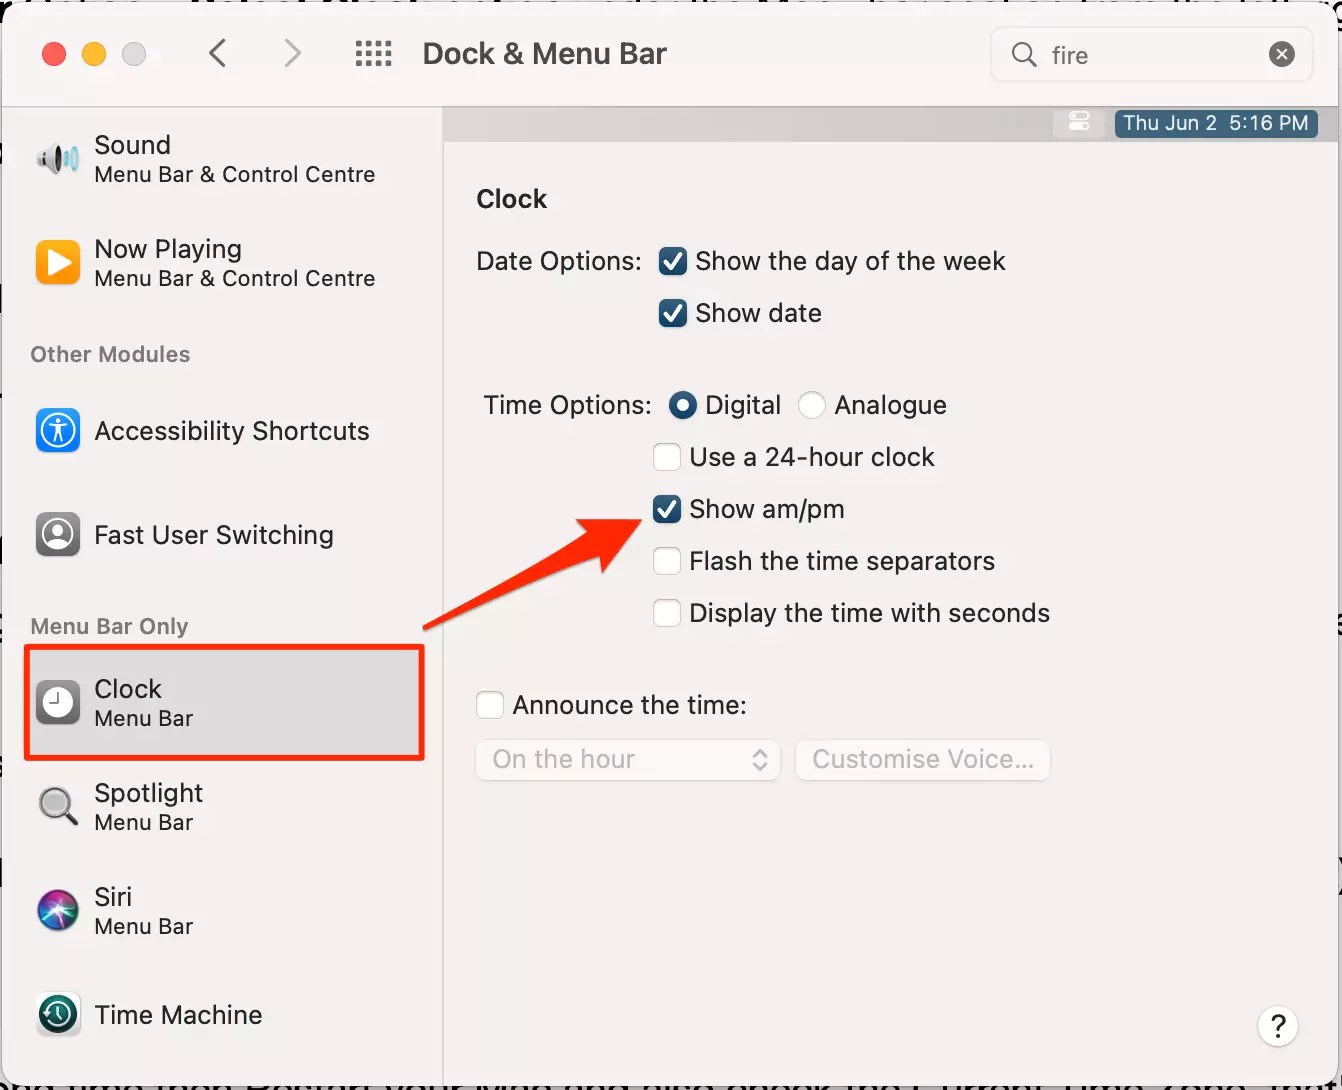Enable Use a 24-hour clock

pyautogui.click(x=666, y=457)
